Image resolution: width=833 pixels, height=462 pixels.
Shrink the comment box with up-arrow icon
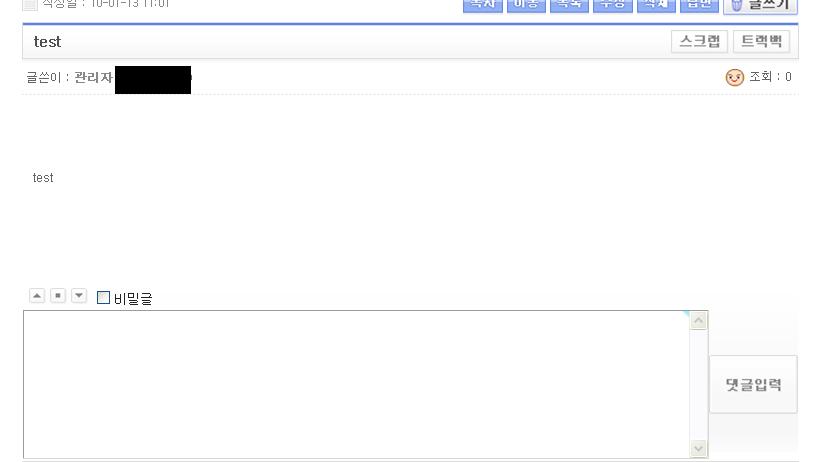coord(37,296)
